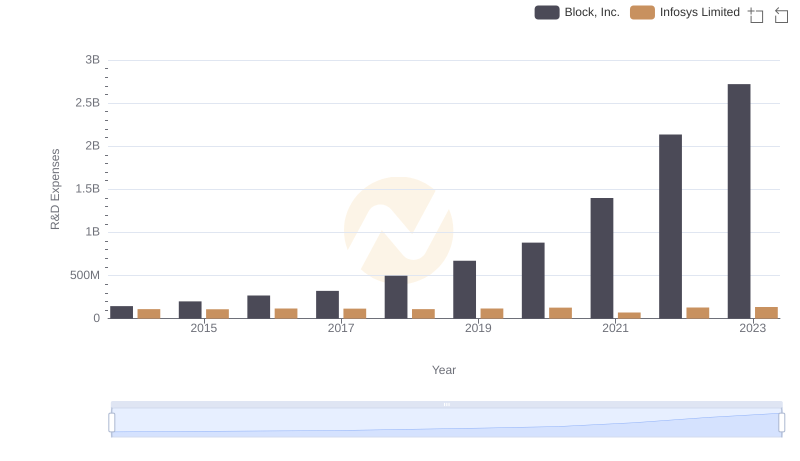Click the Block, Inc. bar above 2019
The image size is (800, 461).
pos(464,290)
